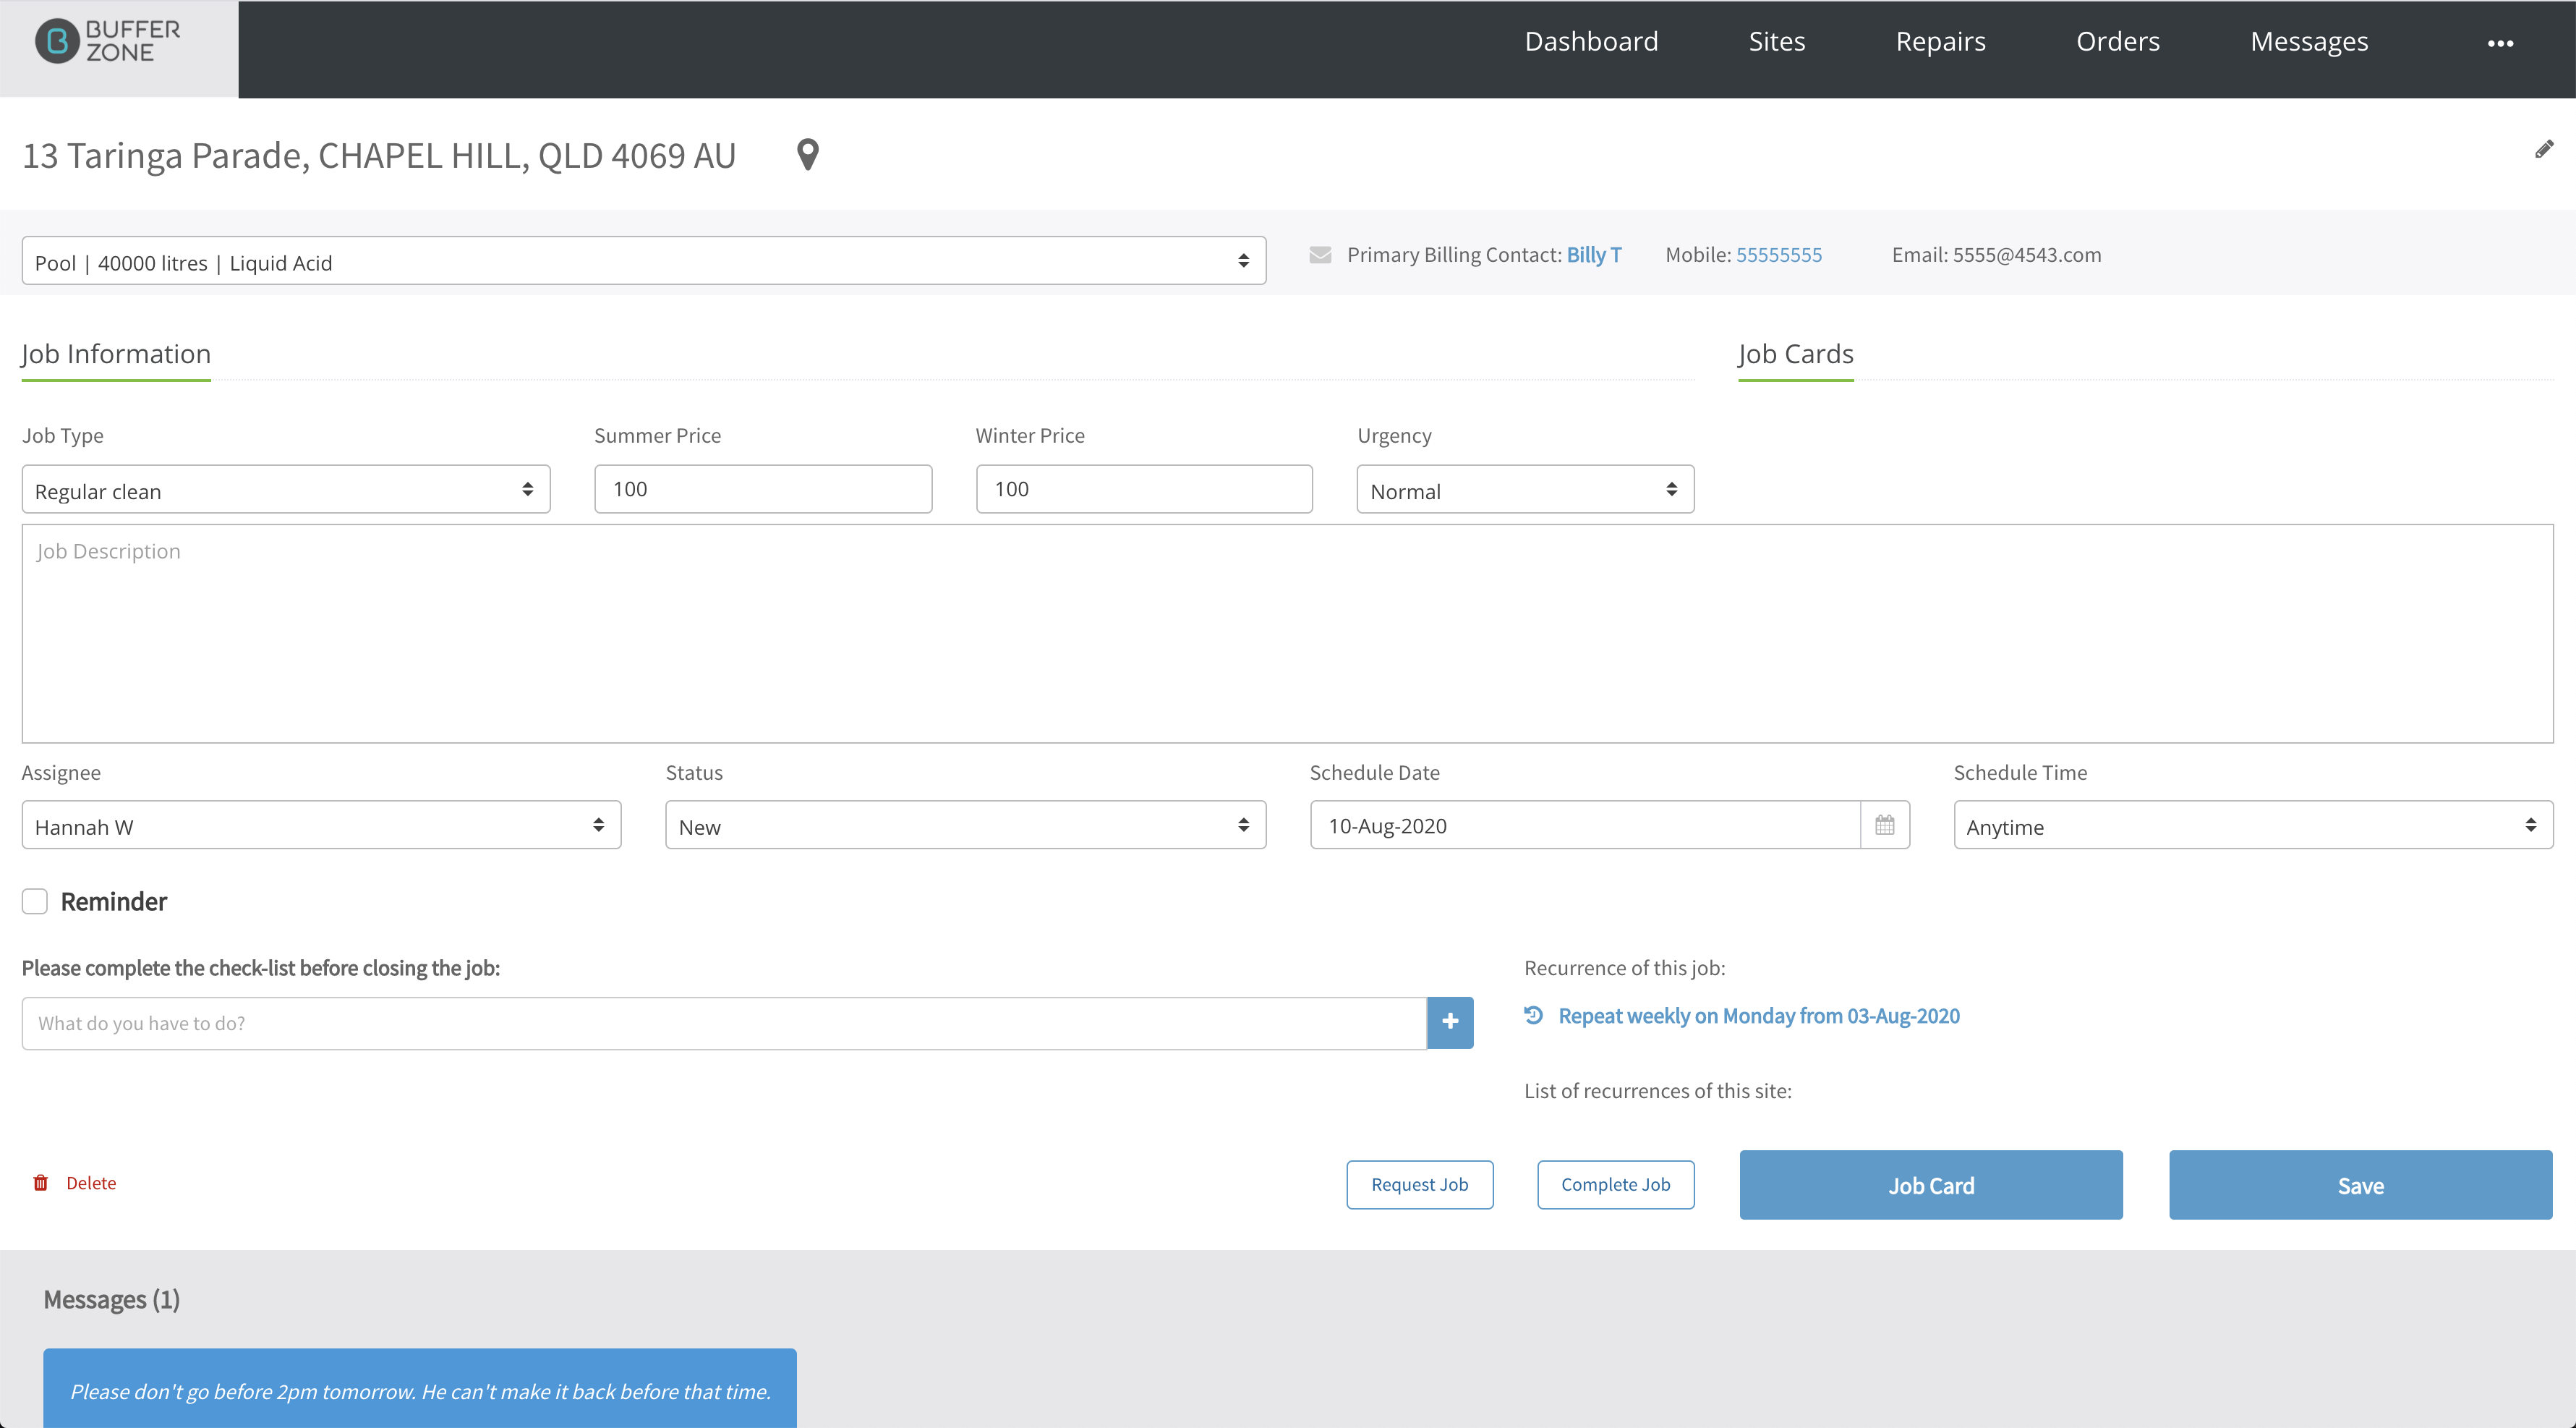Image resolution: width=2576 pixels, height=1428 pixels.
Task: Expand the Schedule Time Anytime dropdown
Action: 2254,825
